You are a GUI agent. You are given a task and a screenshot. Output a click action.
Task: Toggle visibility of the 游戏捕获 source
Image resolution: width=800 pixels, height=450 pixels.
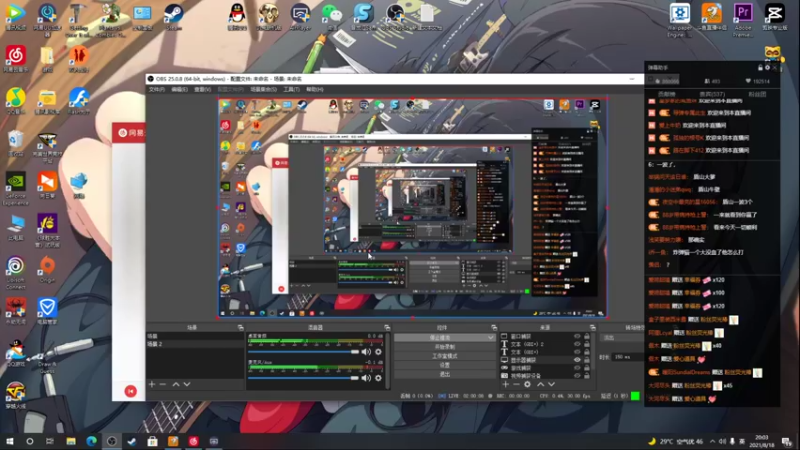click(x=577, y=367)
